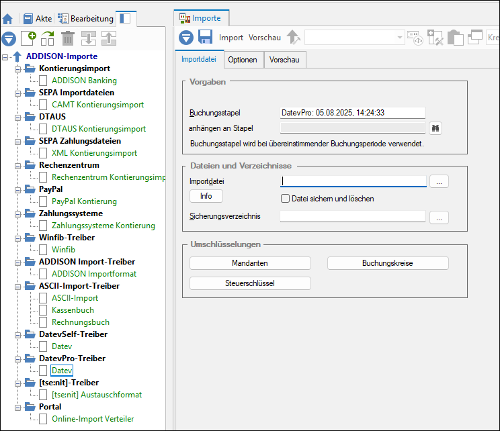This screenshot has width=500, height=431.
Task: Collapse the Rechenzentrum folder
Action: pos(18,166)
